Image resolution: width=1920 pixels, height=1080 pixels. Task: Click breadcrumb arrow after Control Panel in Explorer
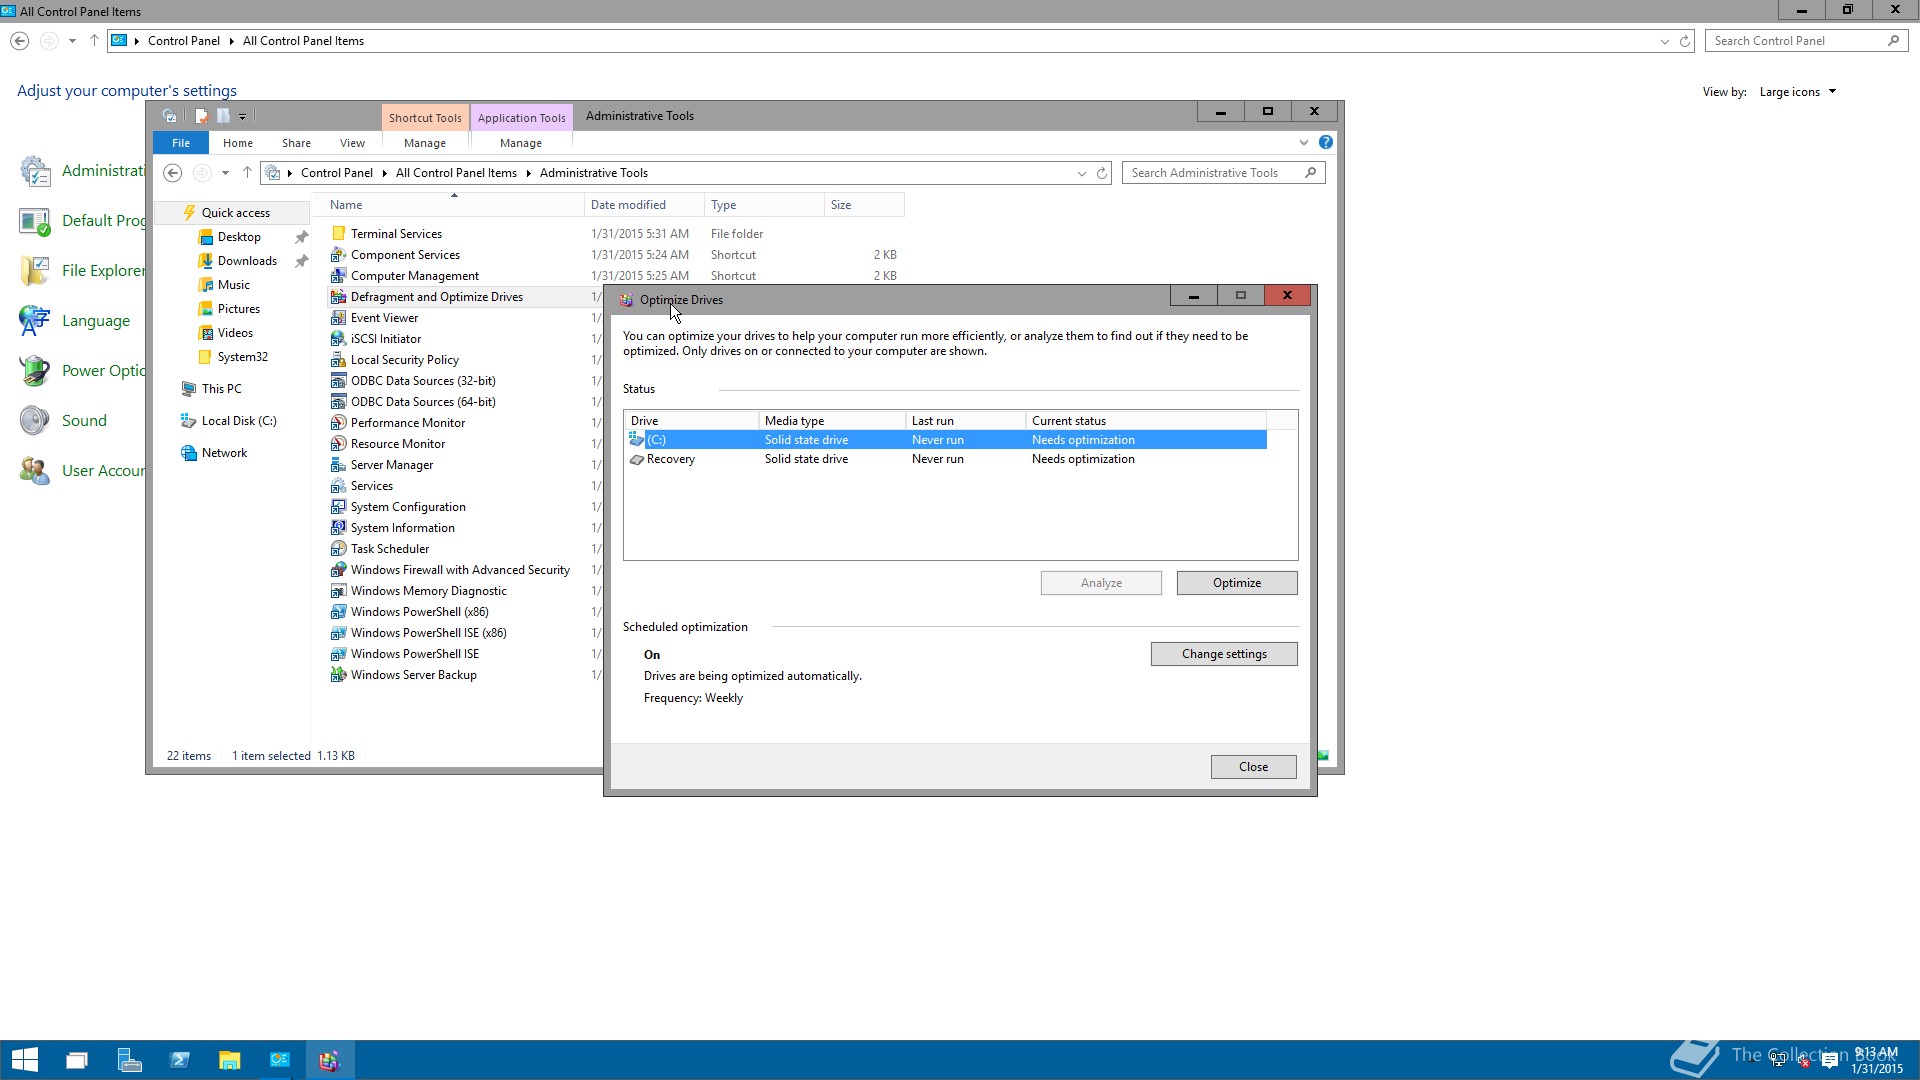(x=384, y=173)
